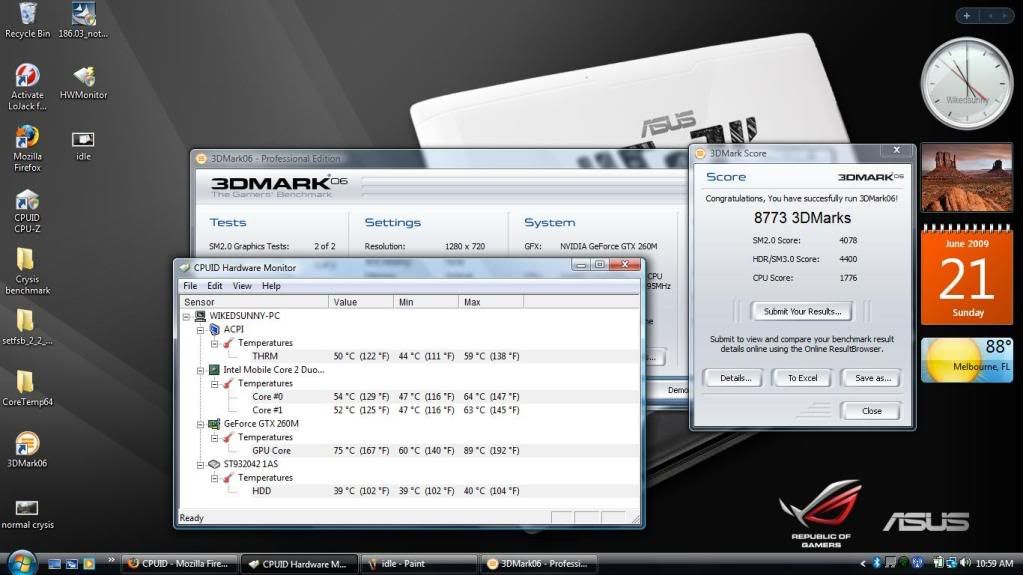Screen dimensions: 1023x575
Task: Open the View menu in Hardware Monitor
Action: tap(242, 286)
